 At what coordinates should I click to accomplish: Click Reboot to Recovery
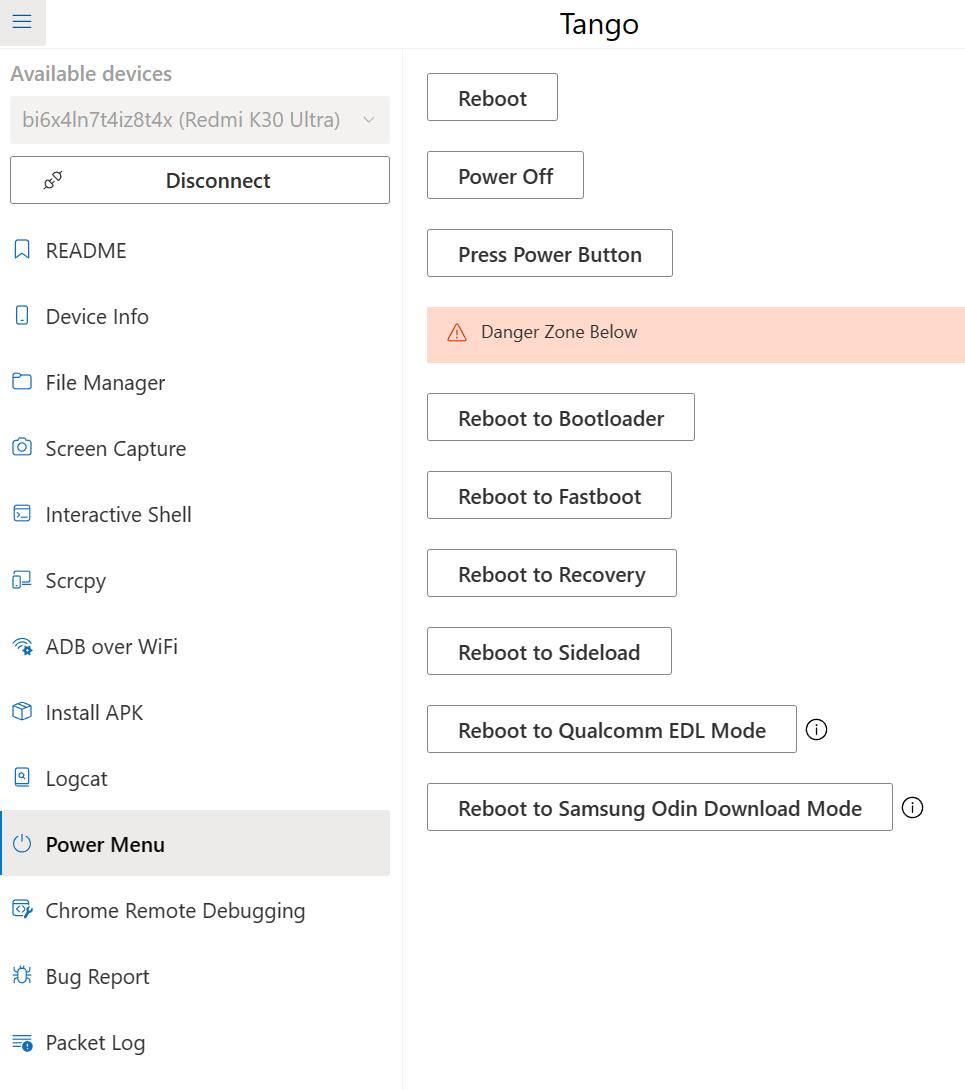pos(551,574)
